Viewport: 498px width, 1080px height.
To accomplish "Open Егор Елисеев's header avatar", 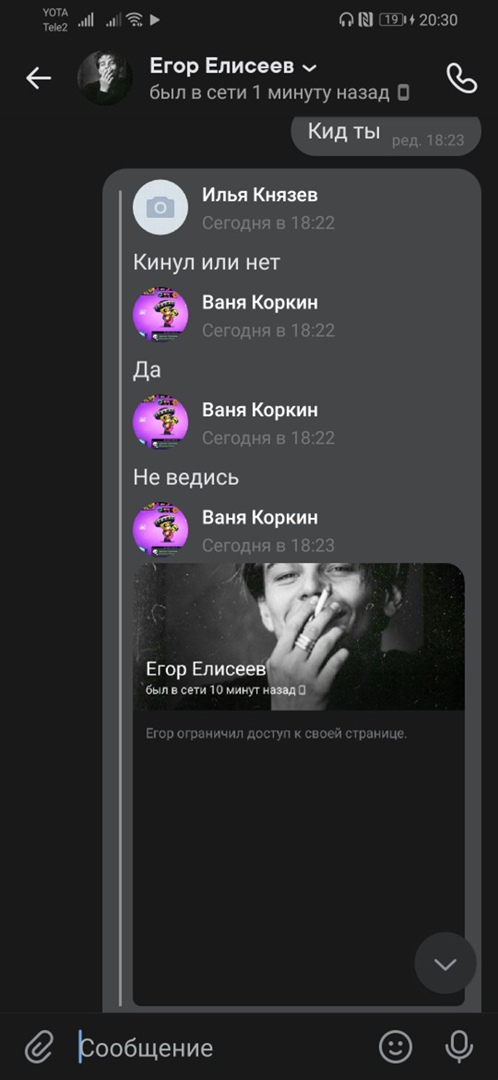I will 105,78.
